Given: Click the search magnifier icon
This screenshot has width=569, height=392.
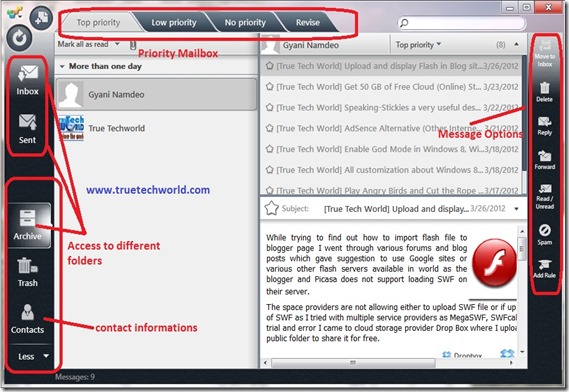Looking at the screenshot, I should click(x=404, y=23).
